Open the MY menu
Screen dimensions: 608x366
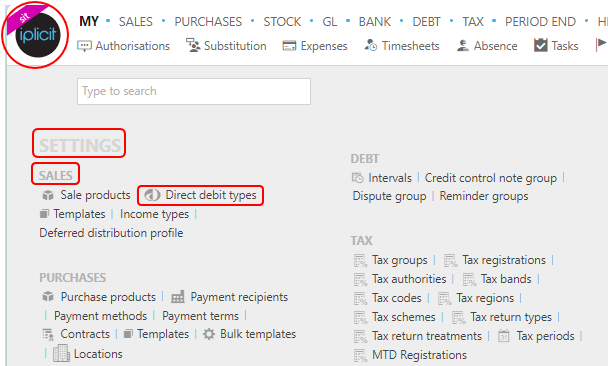point(89,21)
